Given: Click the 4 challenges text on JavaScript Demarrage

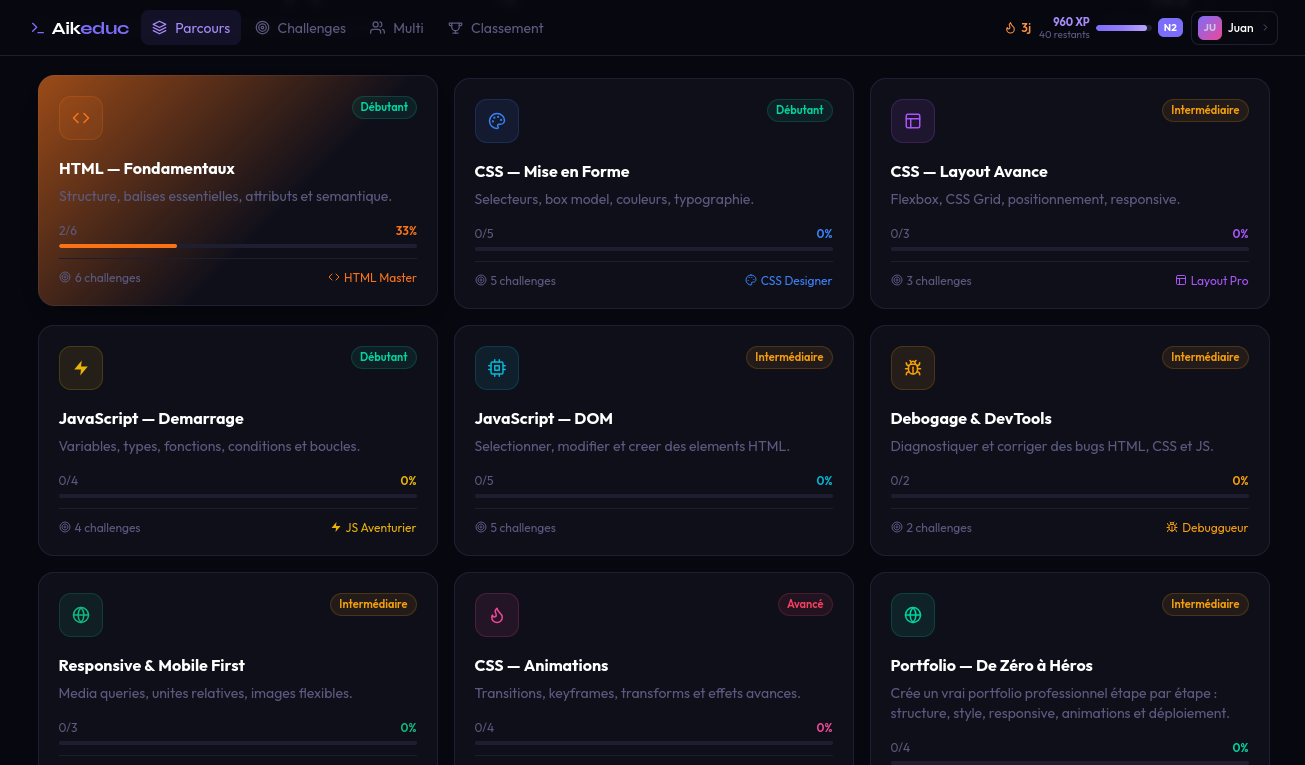Looking at the screenshot, I should tap(107, 528).
